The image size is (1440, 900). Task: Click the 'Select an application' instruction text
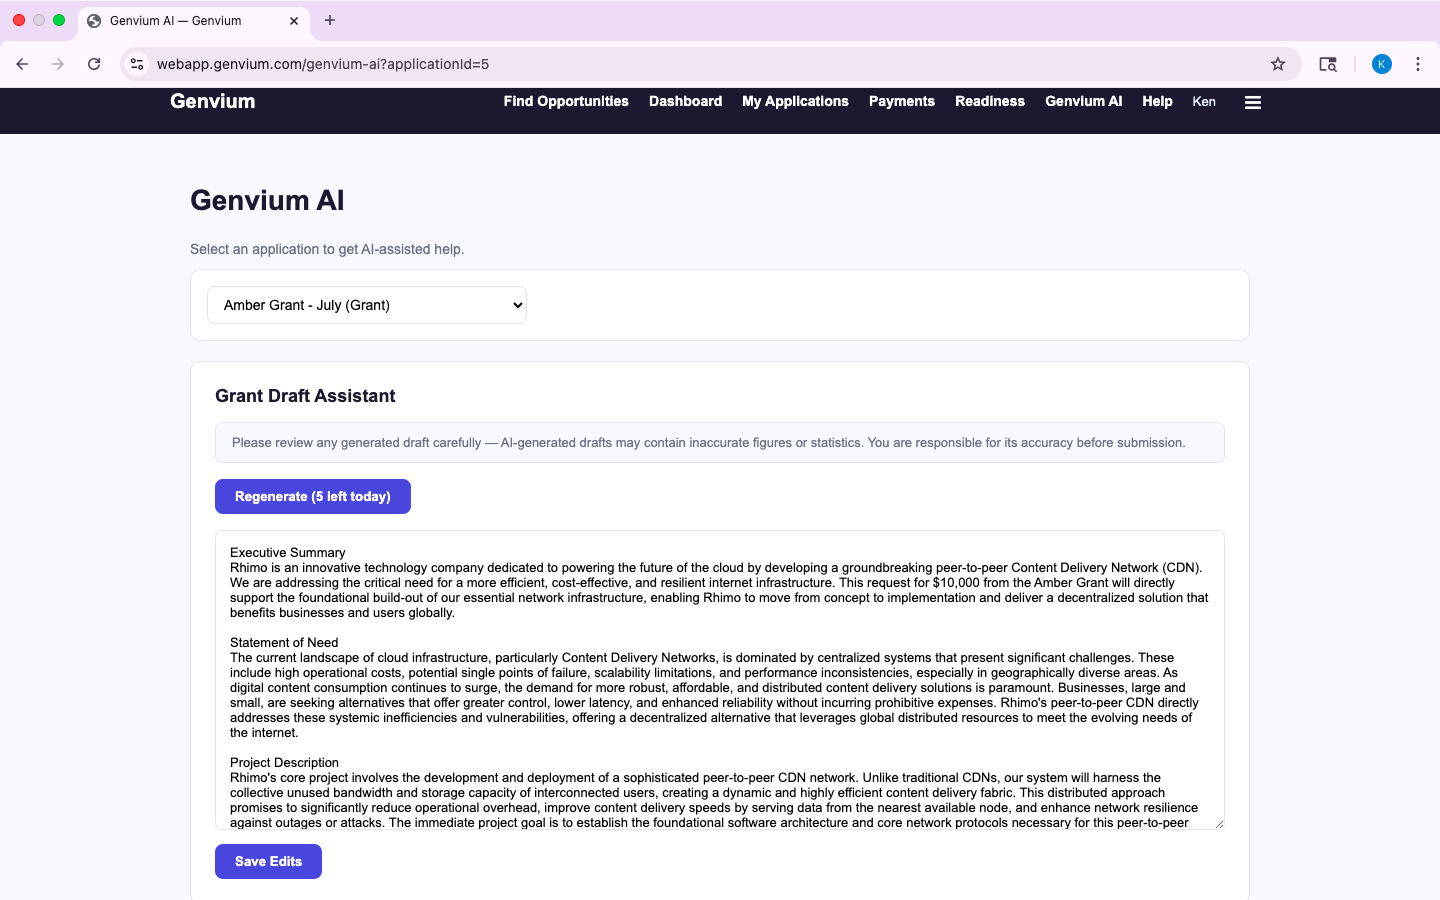[327, 249]
